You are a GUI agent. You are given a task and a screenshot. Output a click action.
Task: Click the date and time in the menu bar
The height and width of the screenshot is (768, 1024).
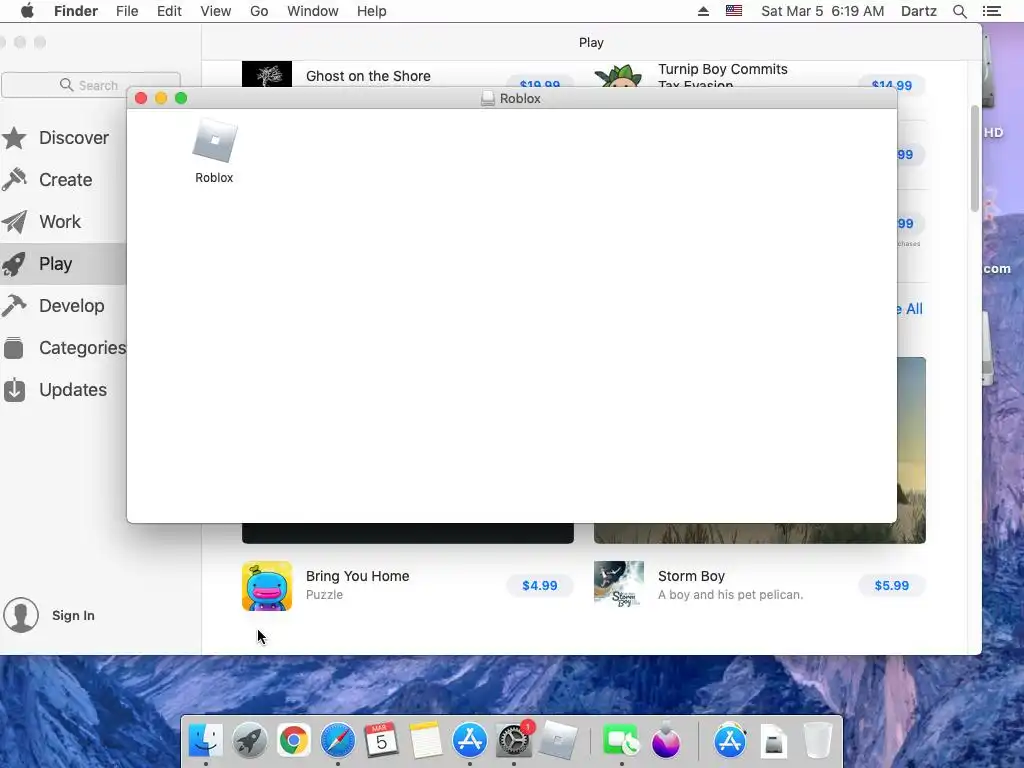(x=823, y=11)
